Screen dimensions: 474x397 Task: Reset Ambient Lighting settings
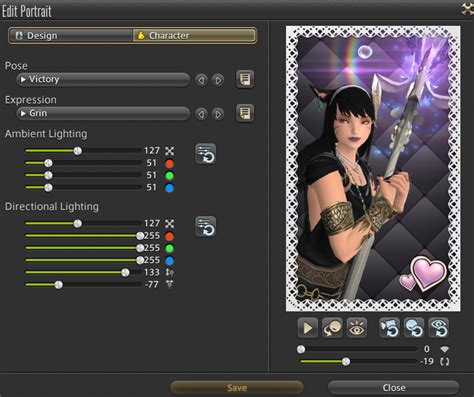205,154
